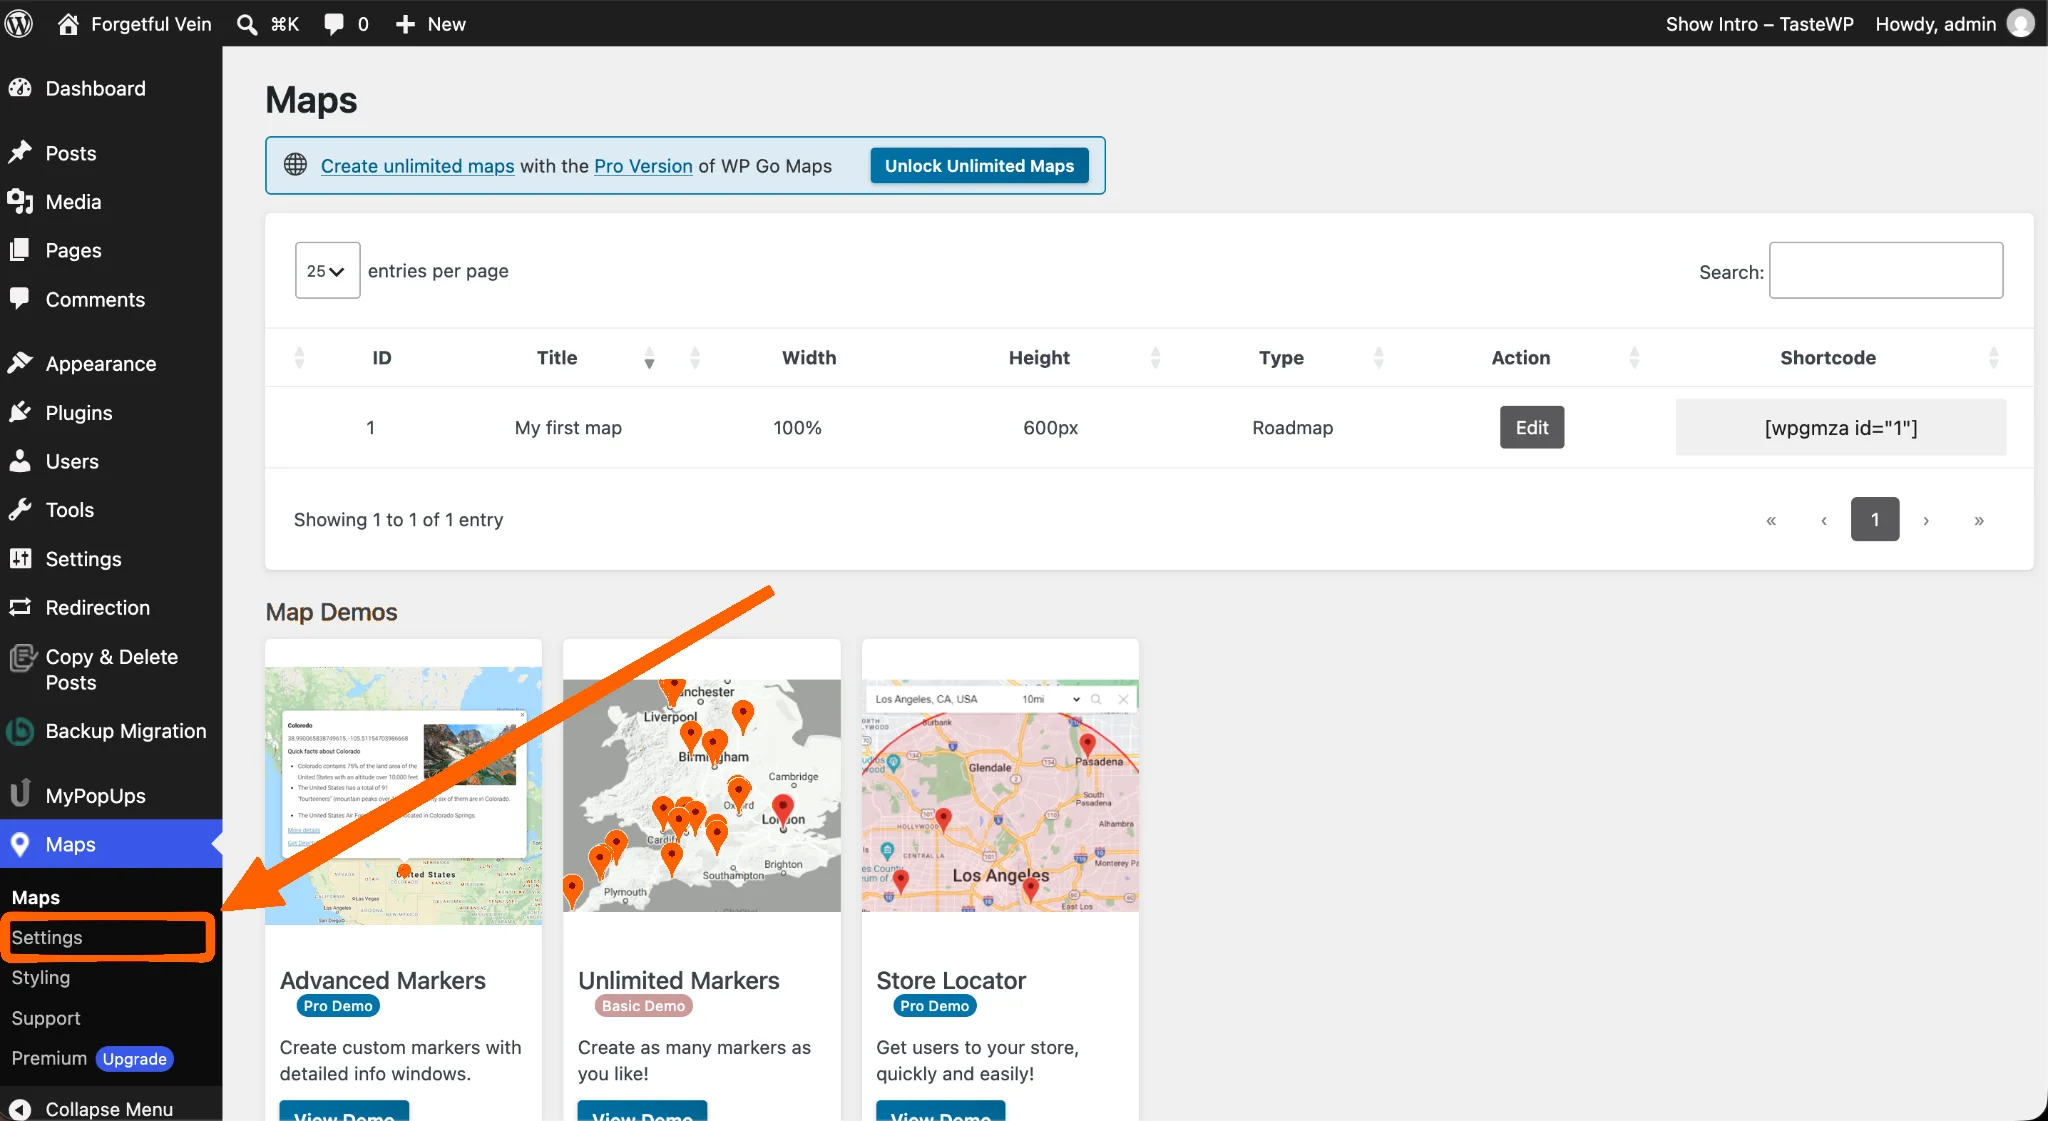Go to the next pagination page

click(1926, 520)
